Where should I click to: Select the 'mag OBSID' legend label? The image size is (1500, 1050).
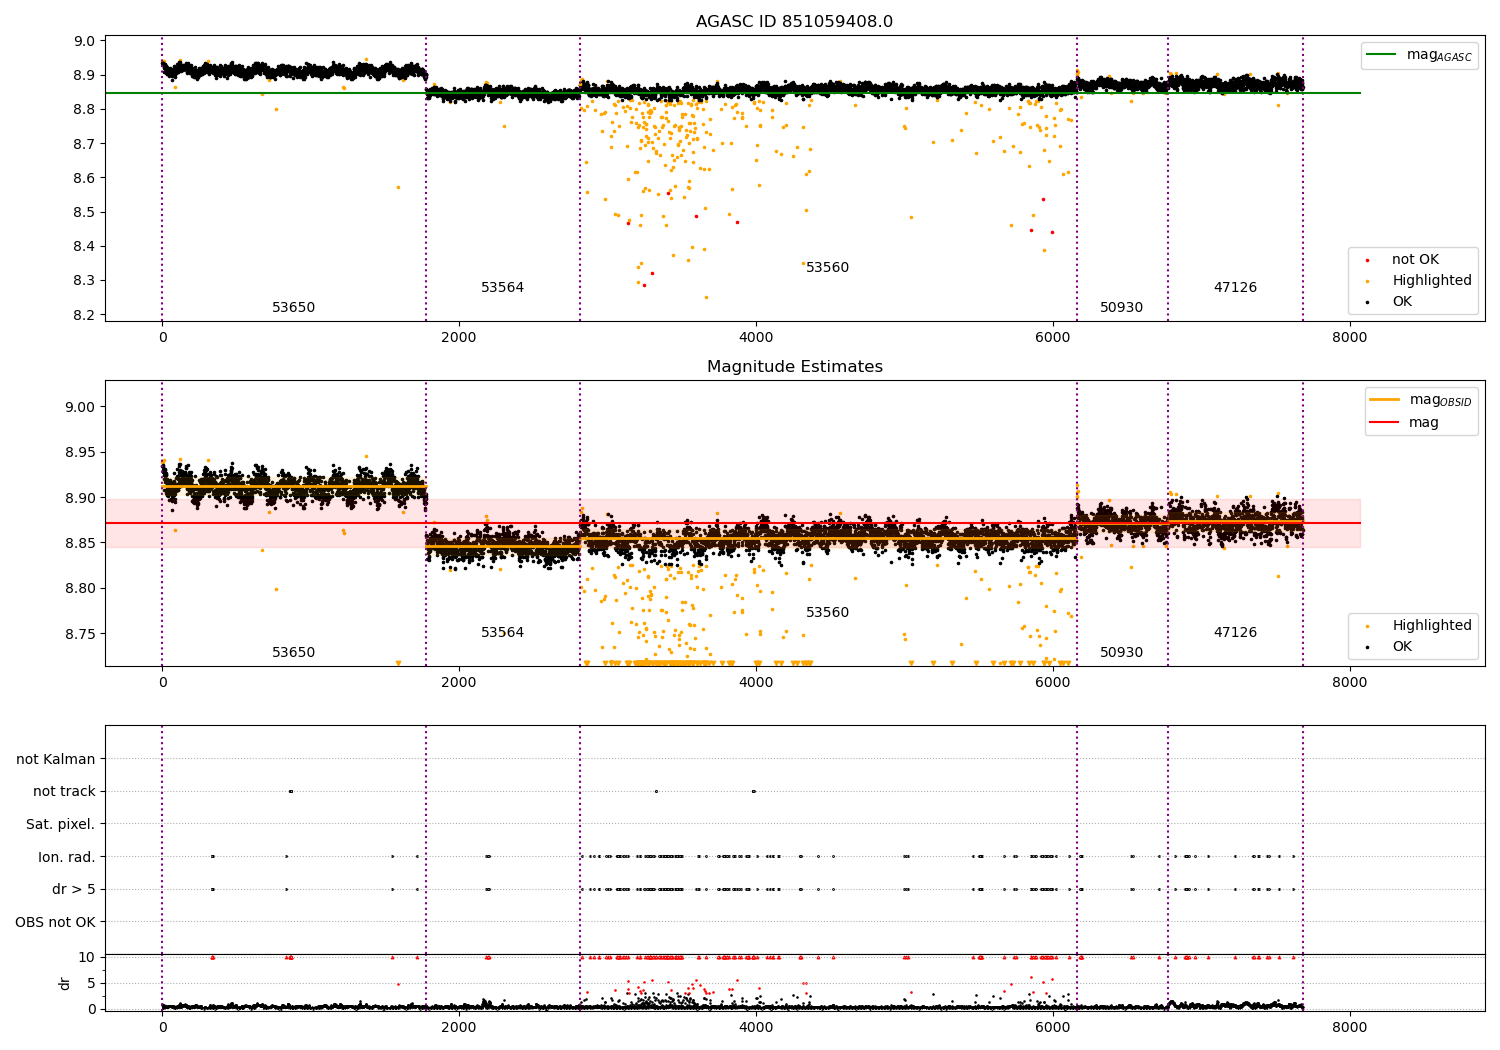(x=1440, y=400)
